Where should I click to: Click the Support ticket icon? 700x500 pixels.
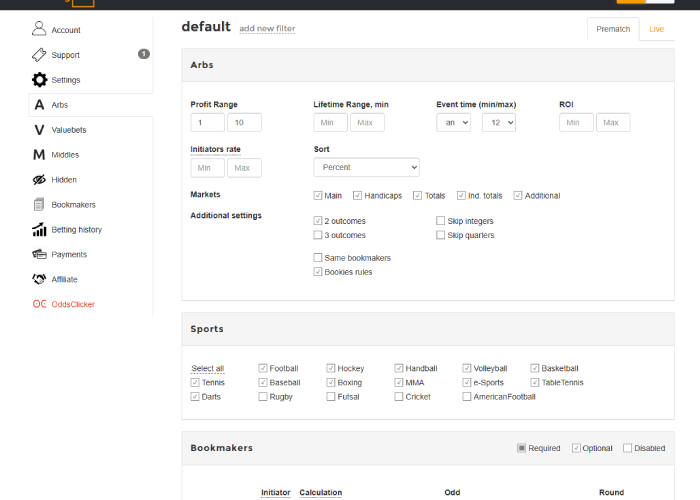pos(39,54)
